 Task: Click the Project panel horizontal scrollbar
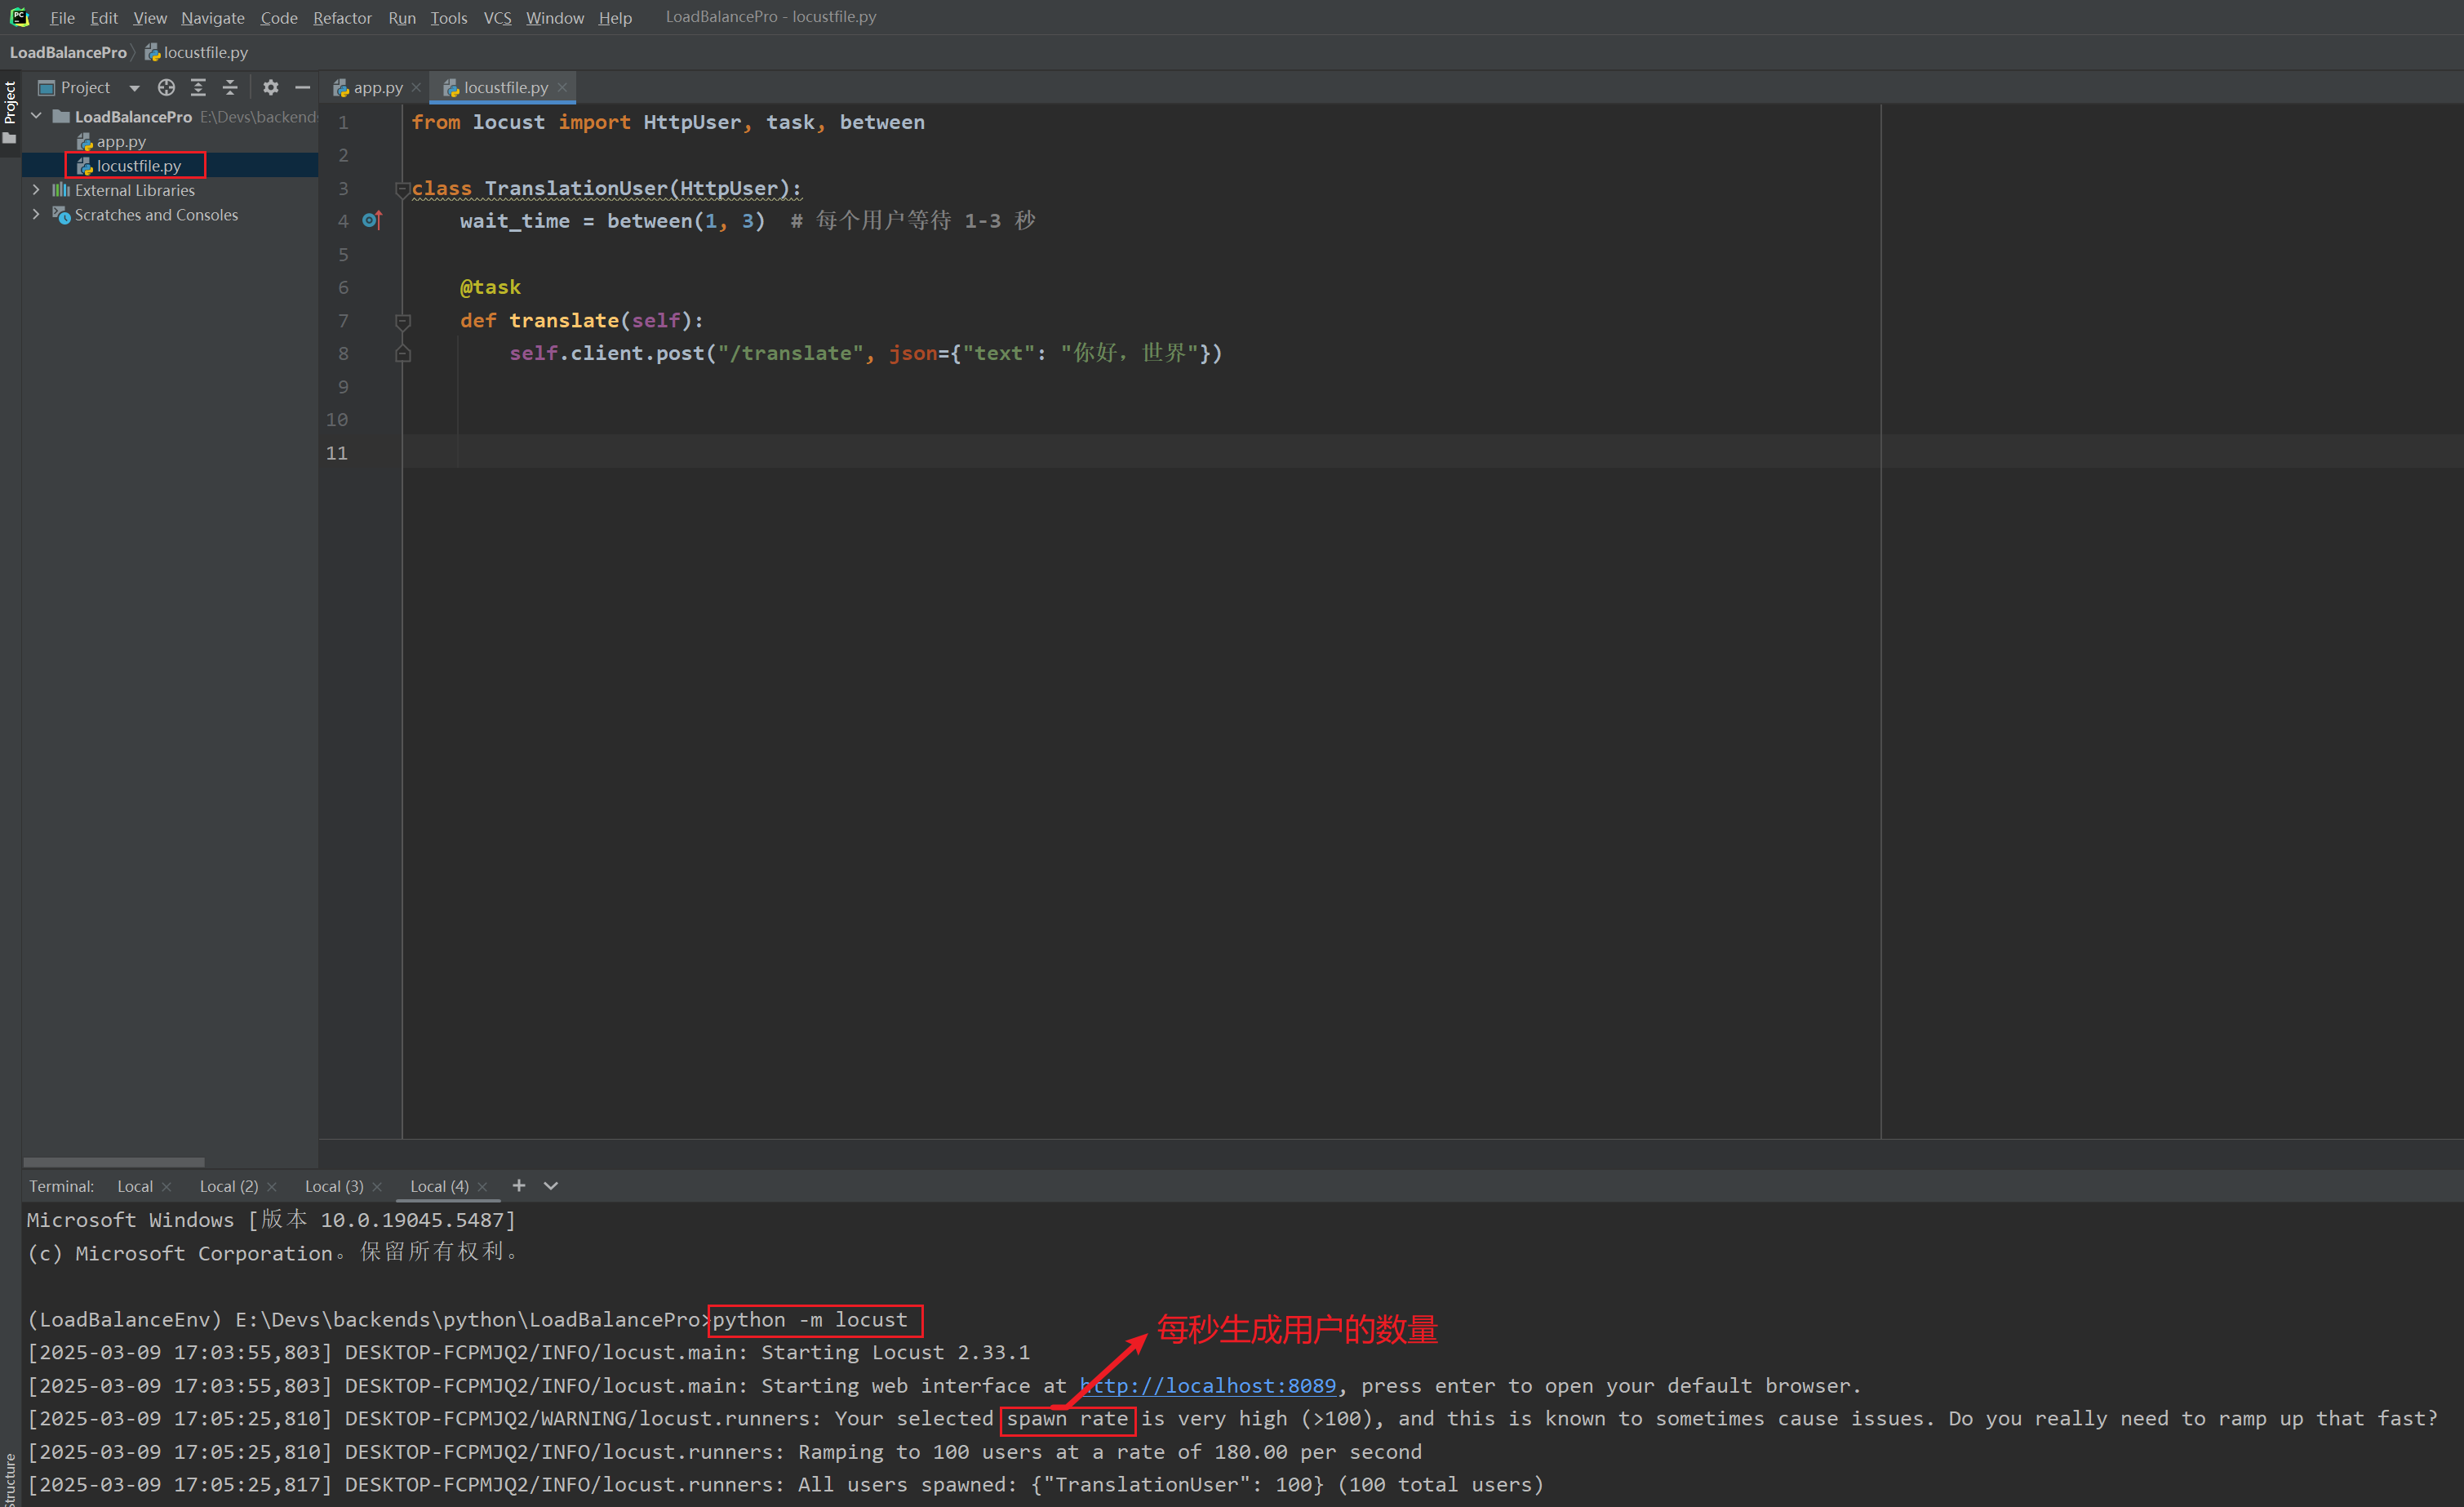(114, 1162)
